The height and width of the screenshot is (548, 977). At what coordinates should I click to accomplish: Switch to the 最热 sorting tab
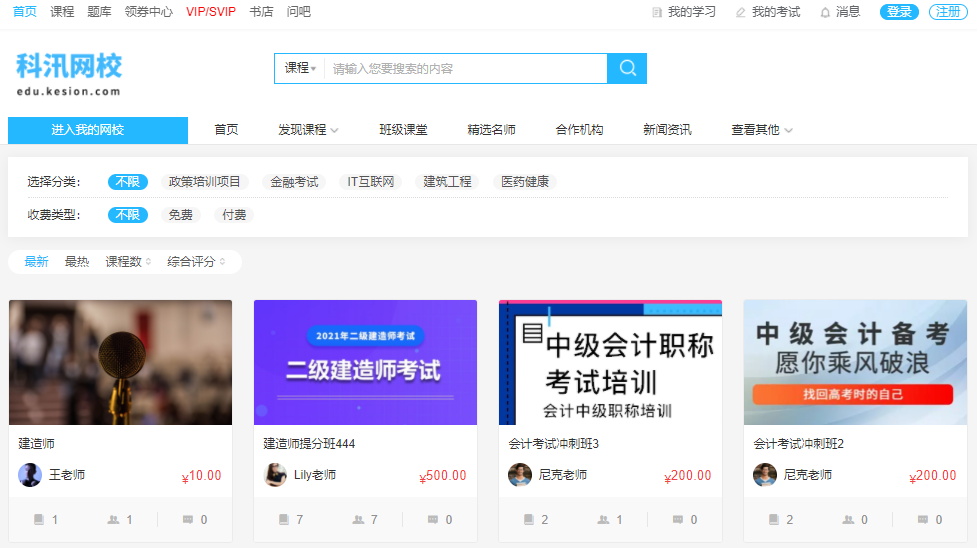click(x=77, y=262)
